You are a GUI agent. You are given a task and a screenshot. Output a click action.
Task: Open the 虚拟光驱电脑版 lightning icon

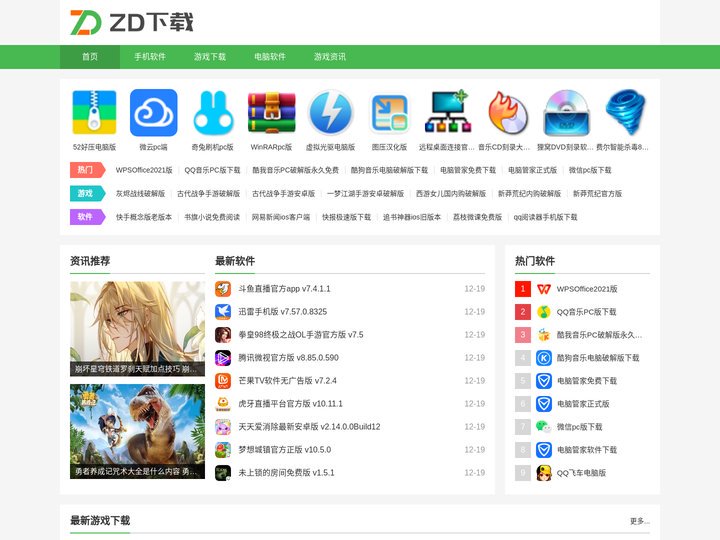tap(331, 112)
